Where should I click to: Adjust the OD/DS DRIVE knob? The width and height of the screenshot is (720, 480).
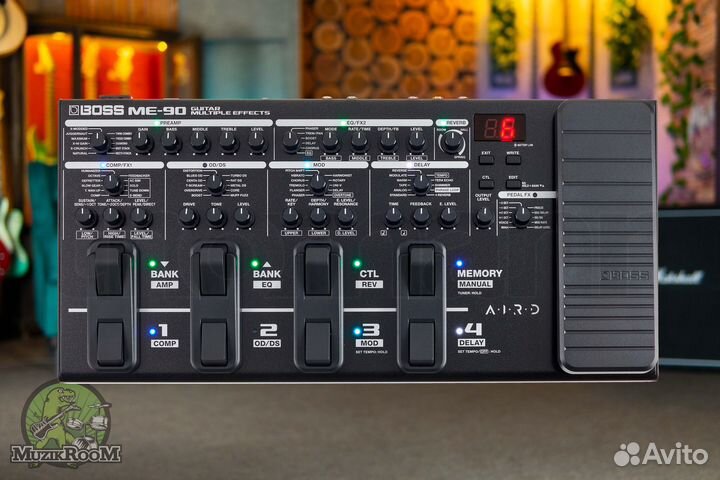pos(189,217)
